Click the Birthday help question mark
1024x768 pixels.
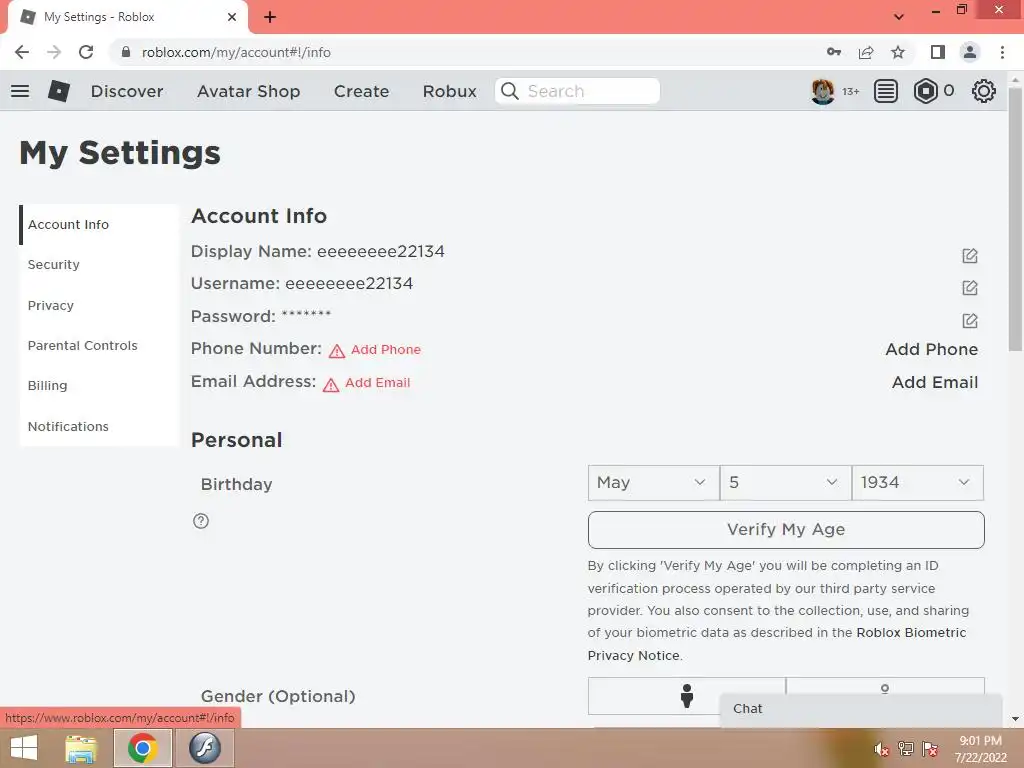pos(201,521)
